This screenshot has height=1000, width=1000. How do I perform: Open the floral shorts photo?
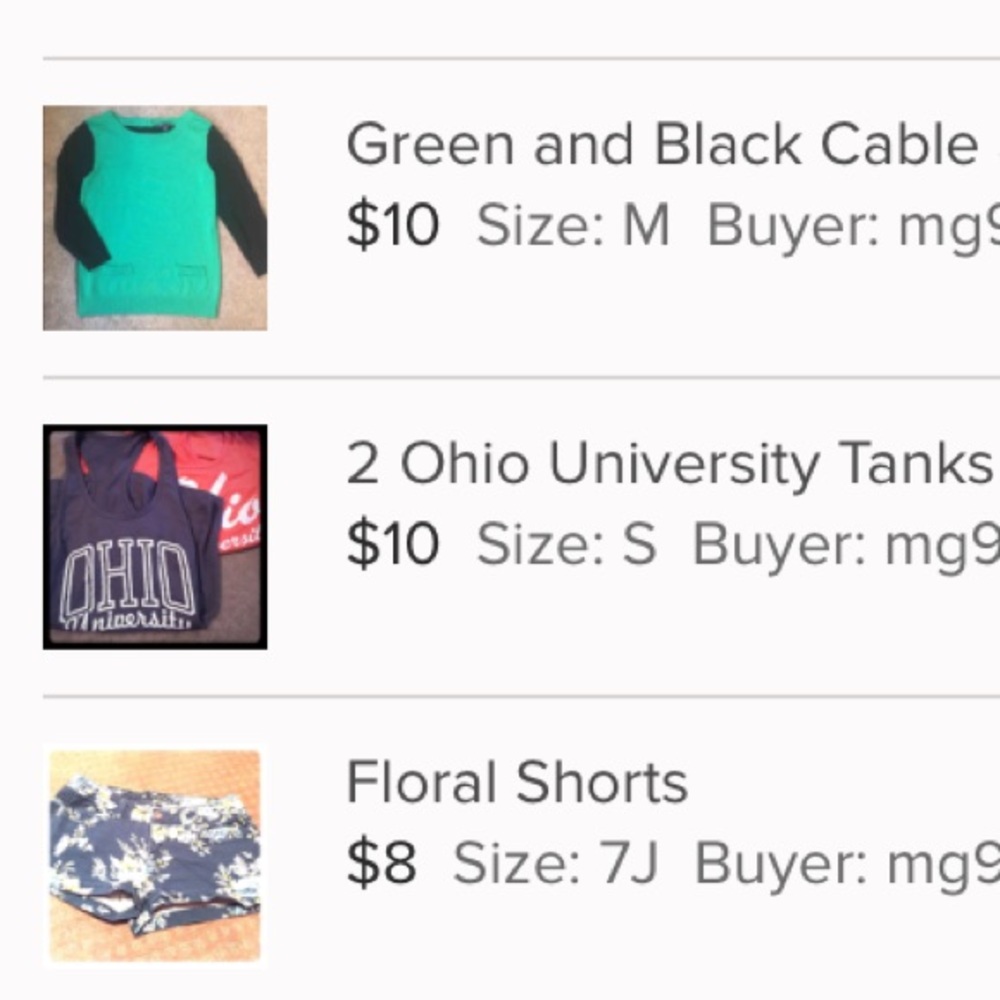pos(155,857)
